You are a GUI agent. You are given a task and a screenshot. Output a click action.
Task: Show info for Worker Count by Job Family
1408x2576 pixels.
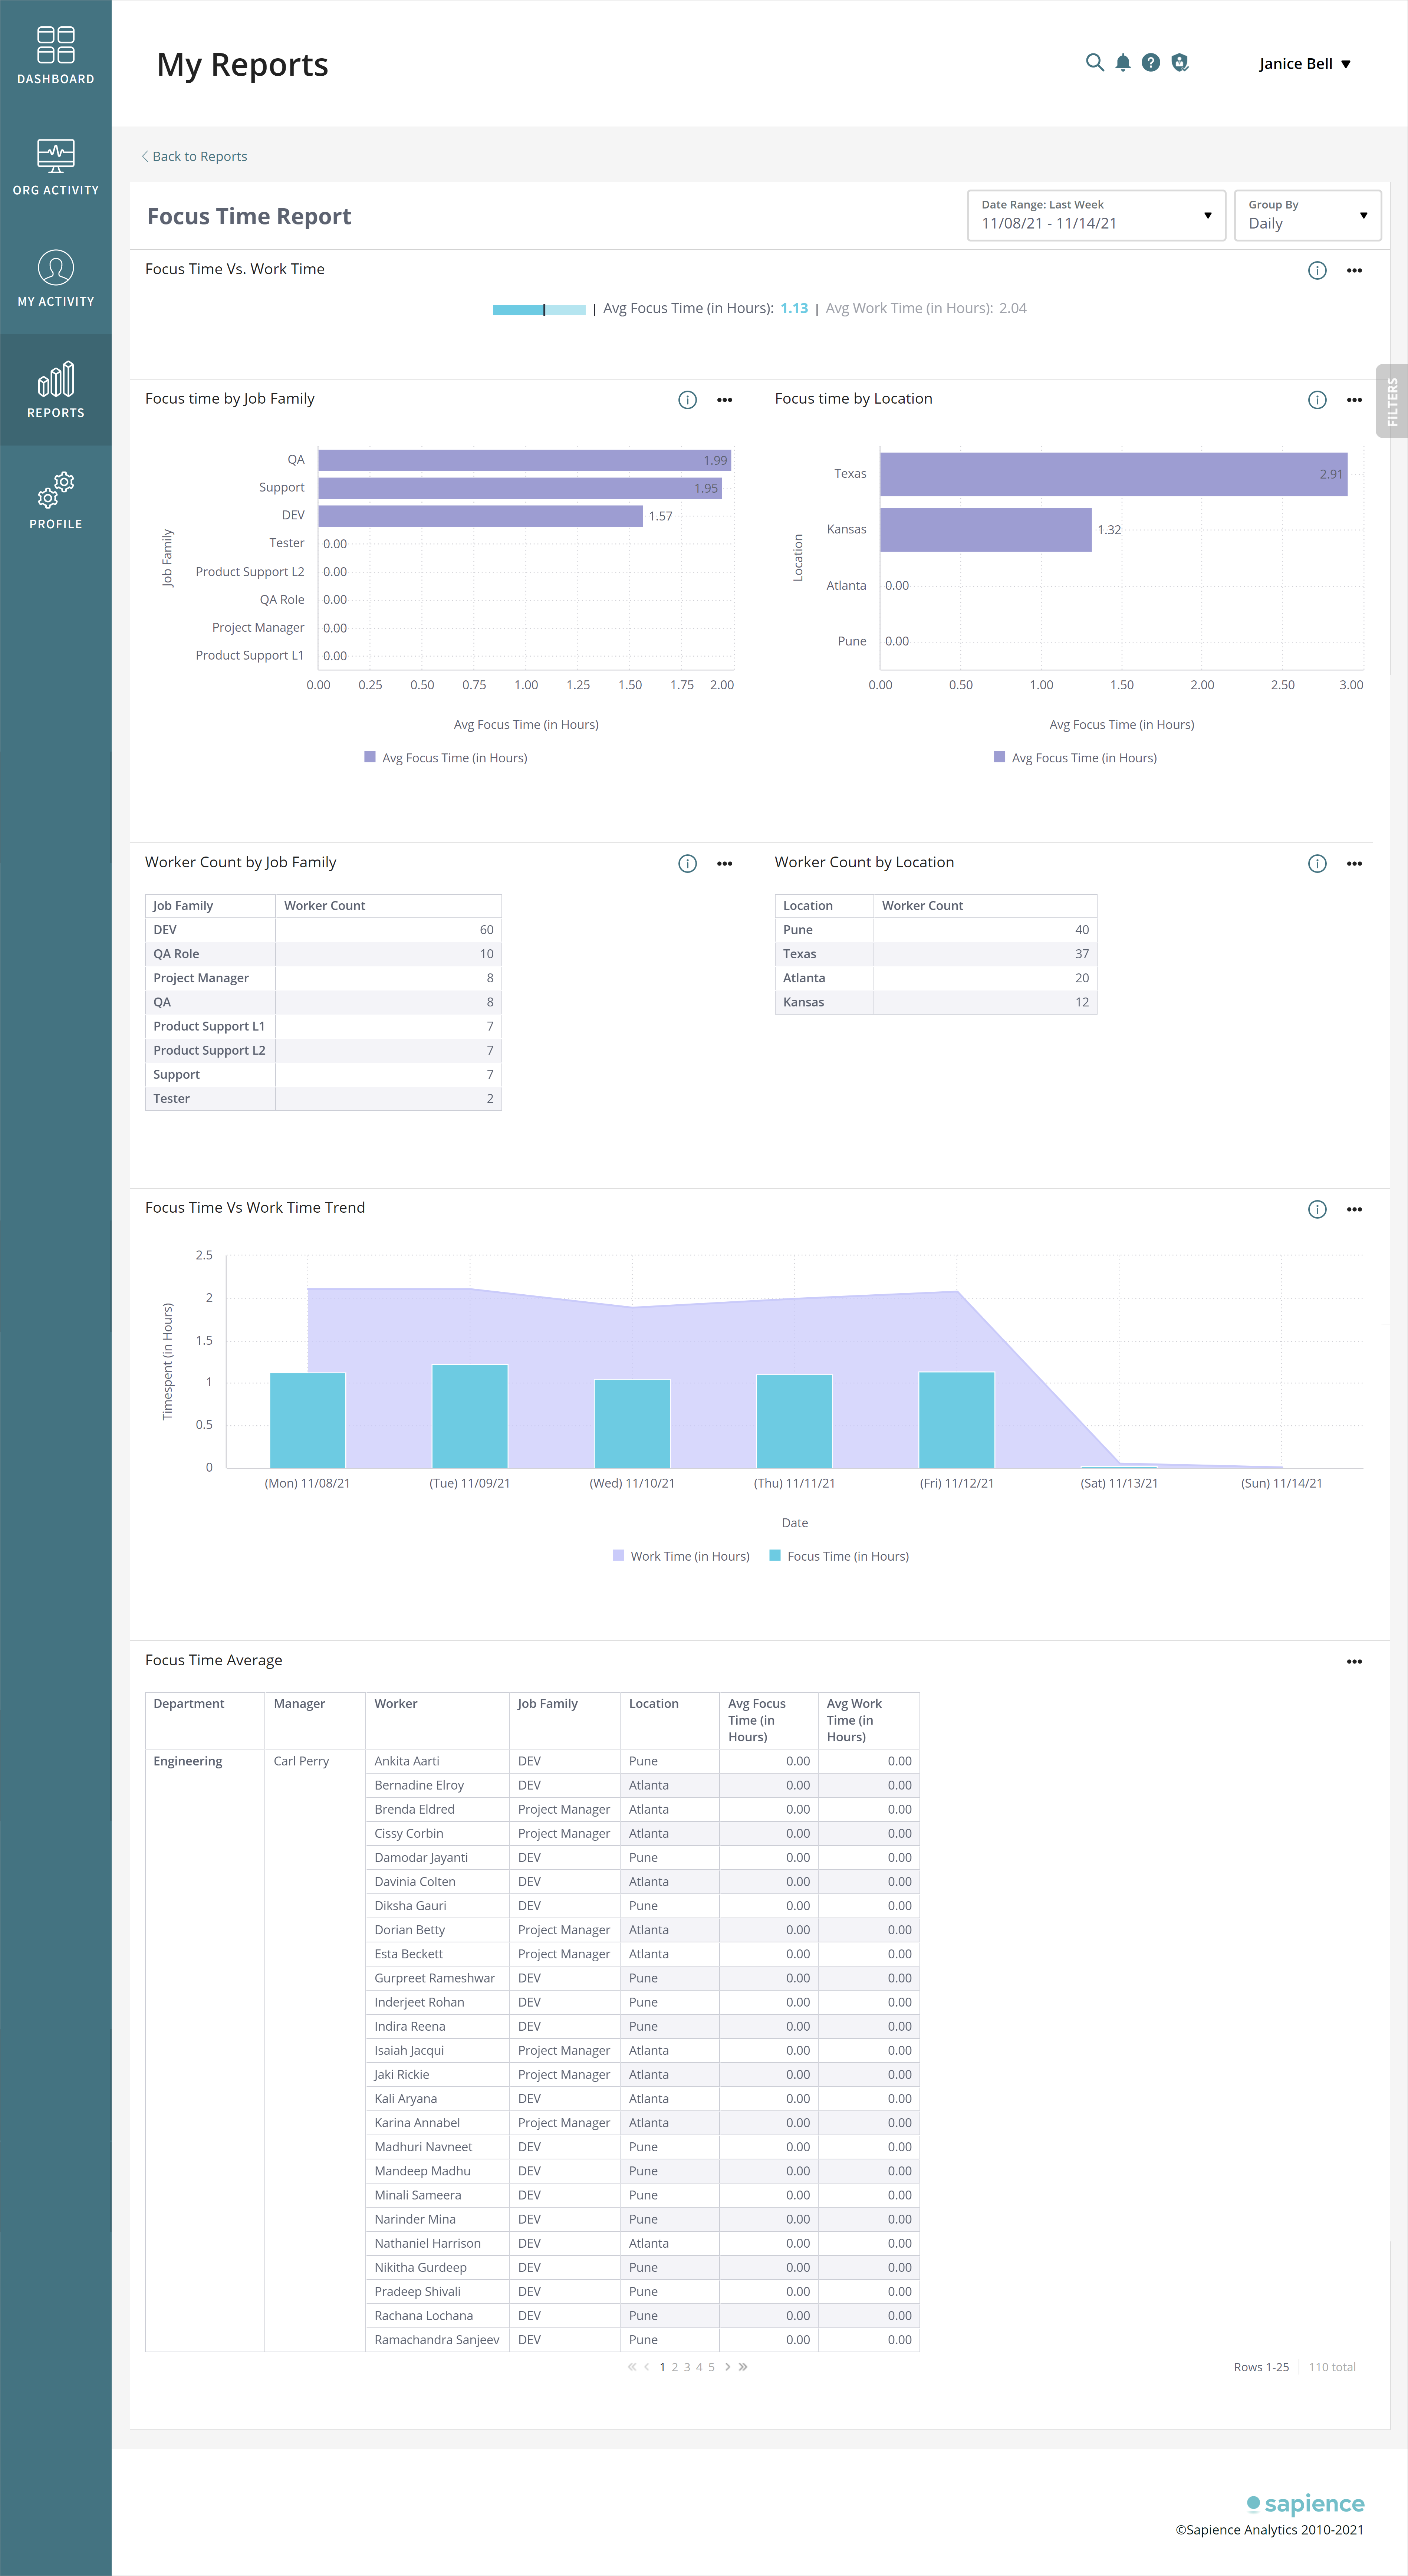click(687, 863)
